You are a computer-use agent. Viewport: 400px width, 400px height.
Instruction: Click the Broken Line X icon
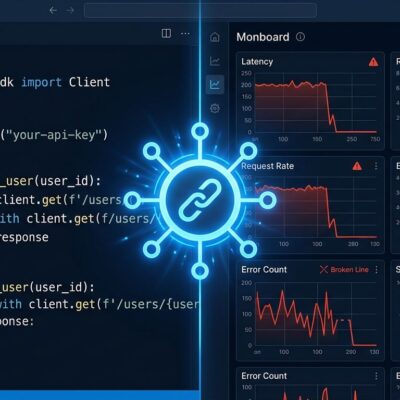point(324,269)
